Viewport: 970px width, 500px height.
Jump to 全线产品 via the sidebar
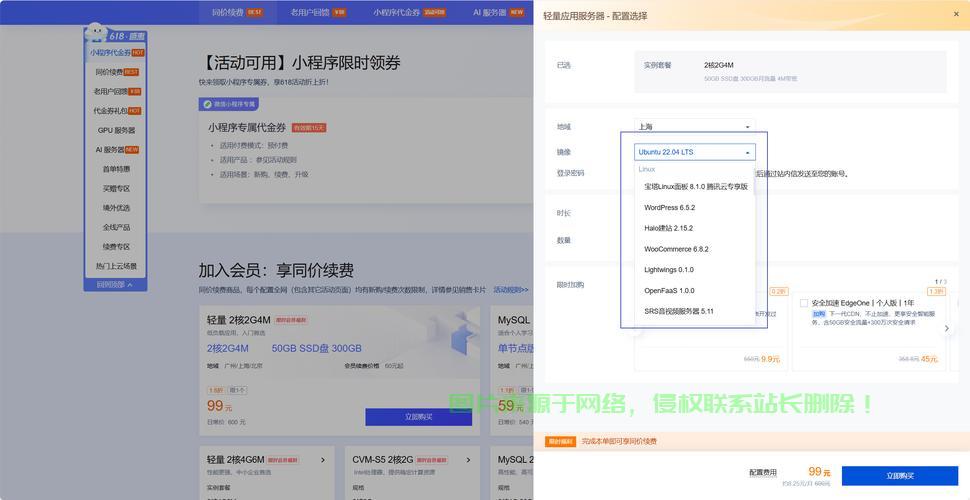tap(116, 227)
